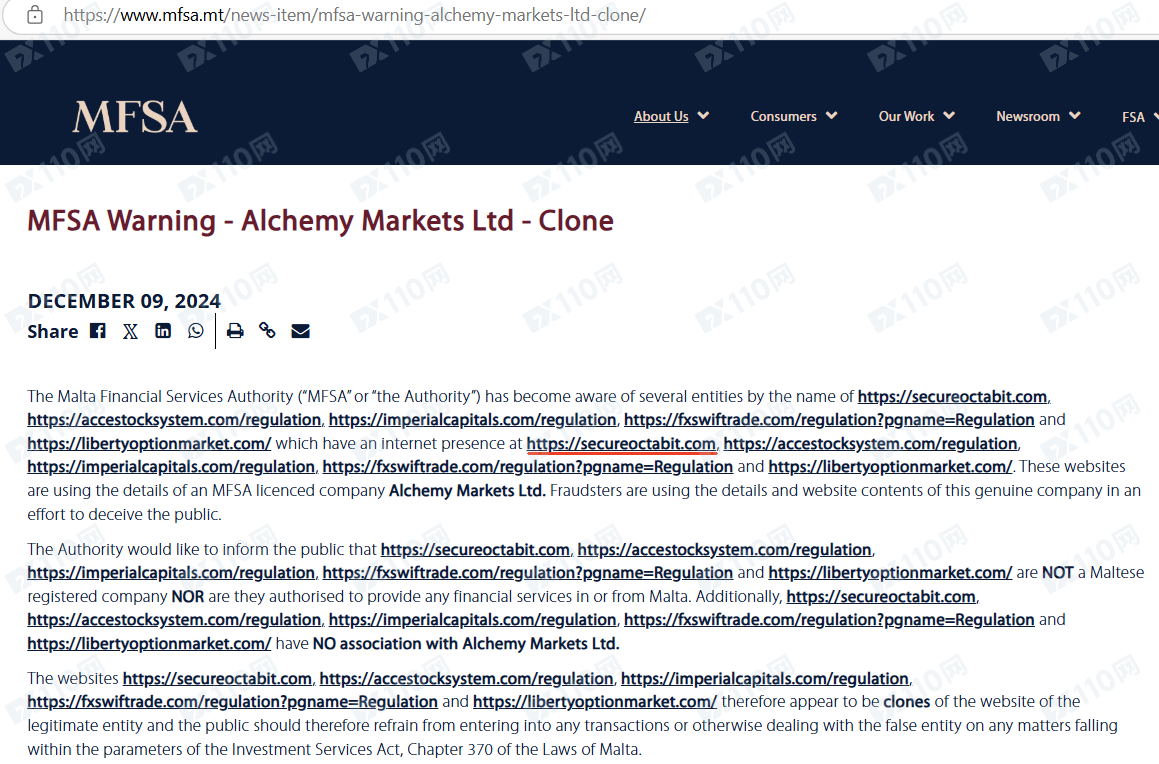Click the print icon
This screenshot has height=764, width=1159.
click(x=235, y=330)
